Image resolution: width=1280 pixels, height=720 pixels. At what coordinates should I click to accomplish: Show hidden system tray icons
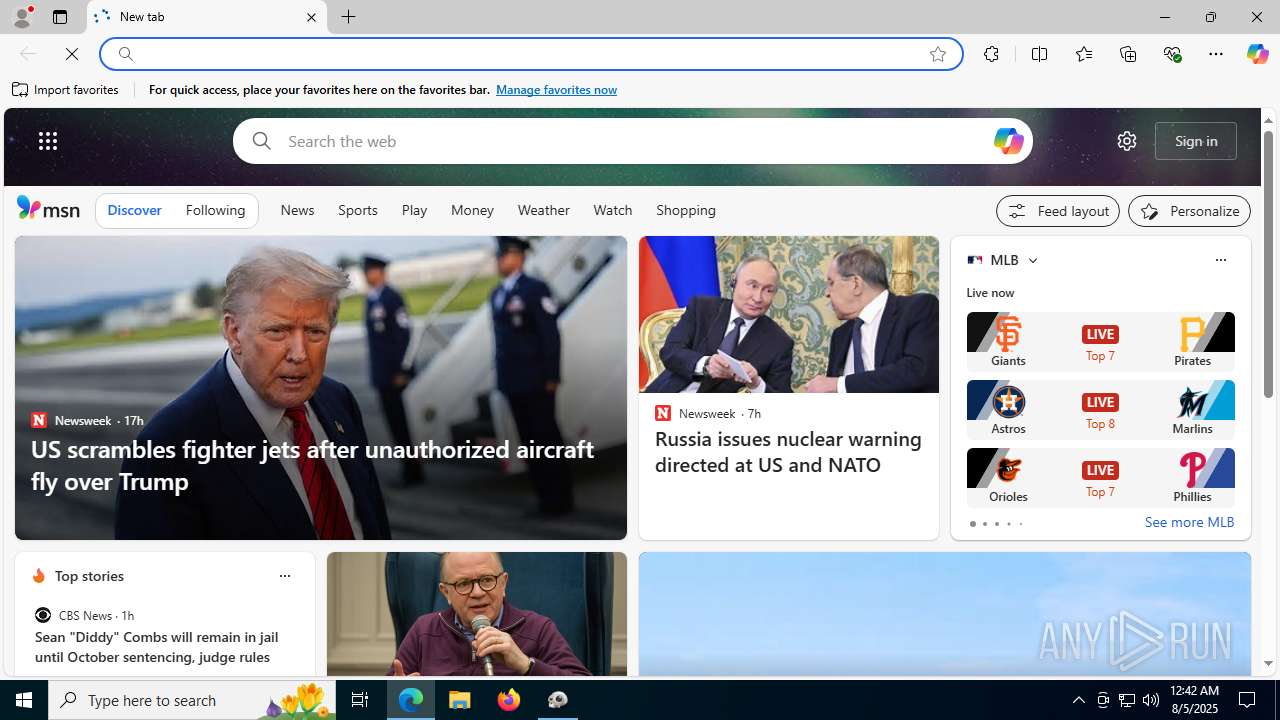click(x=1078, y=700)
